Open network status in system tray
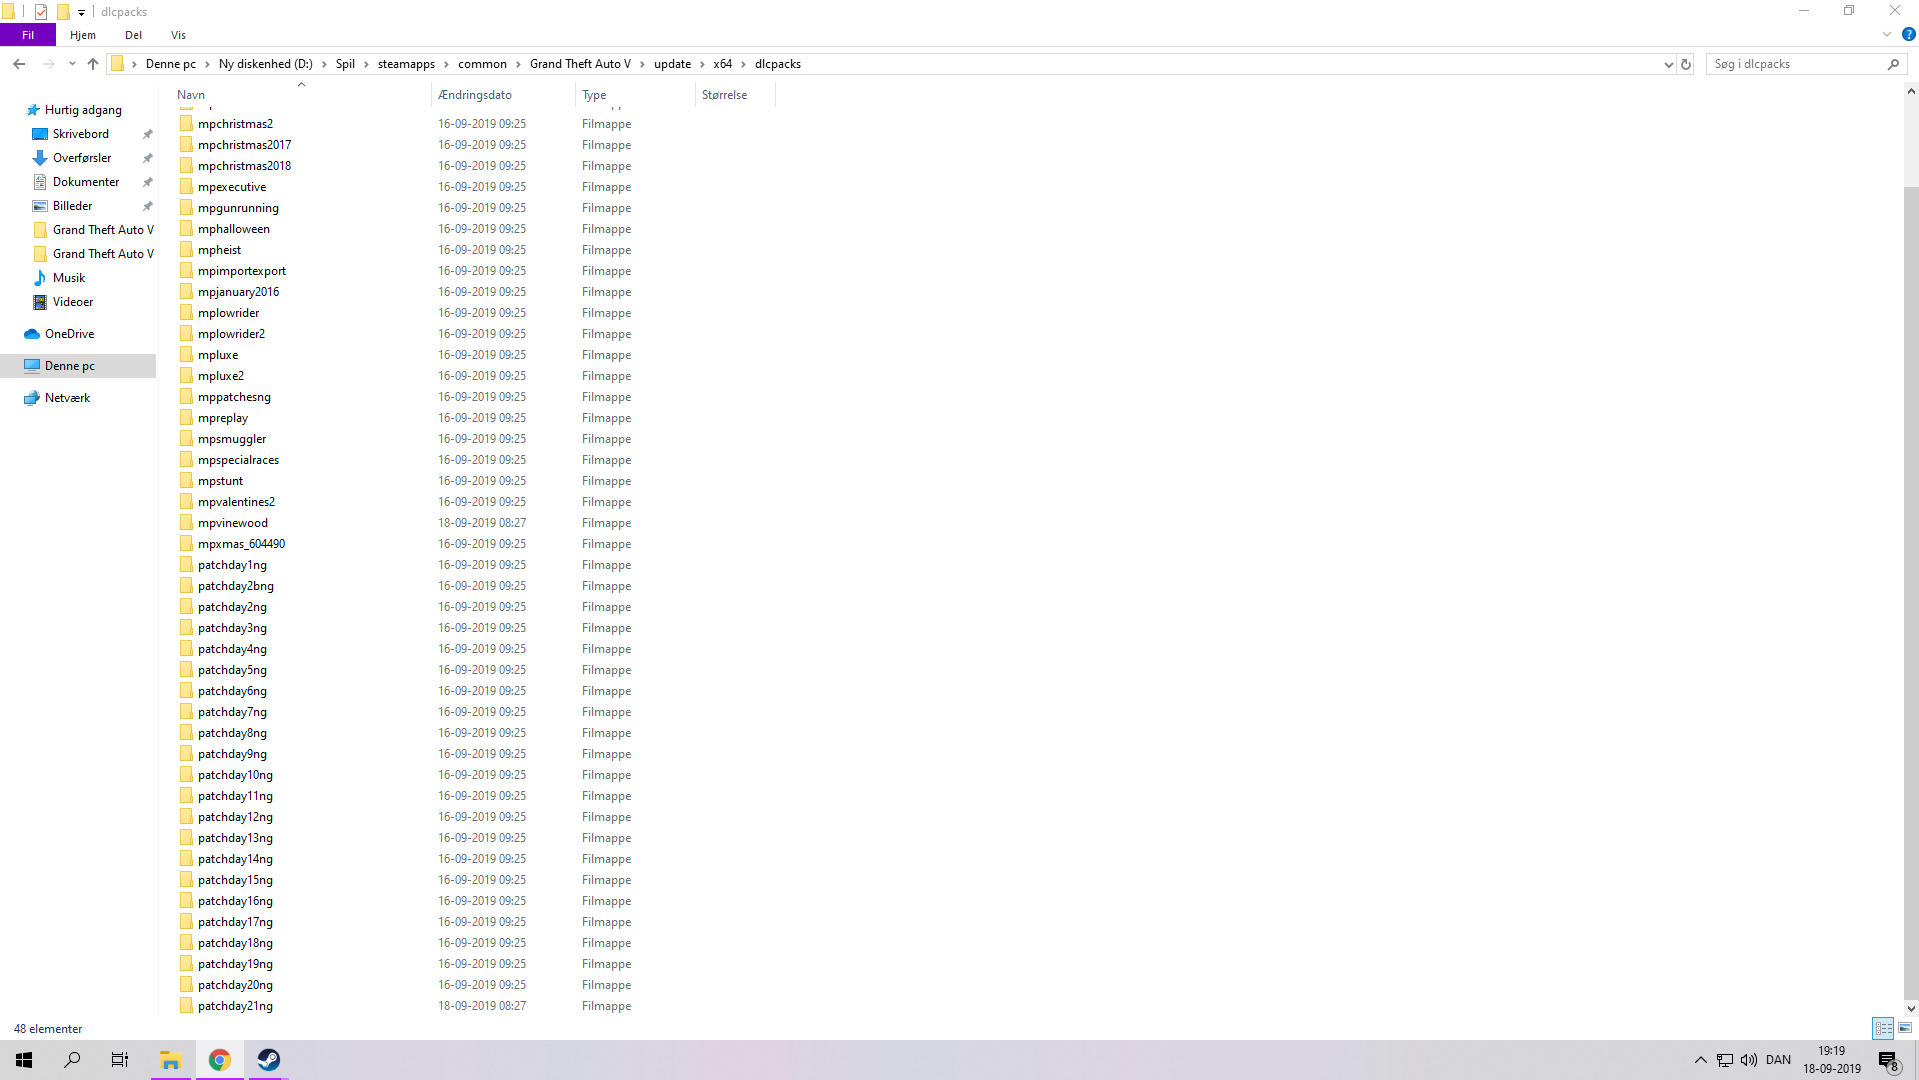Image resolution: width=1919 pixels, height=1080 pixels. point(1725,1060)
